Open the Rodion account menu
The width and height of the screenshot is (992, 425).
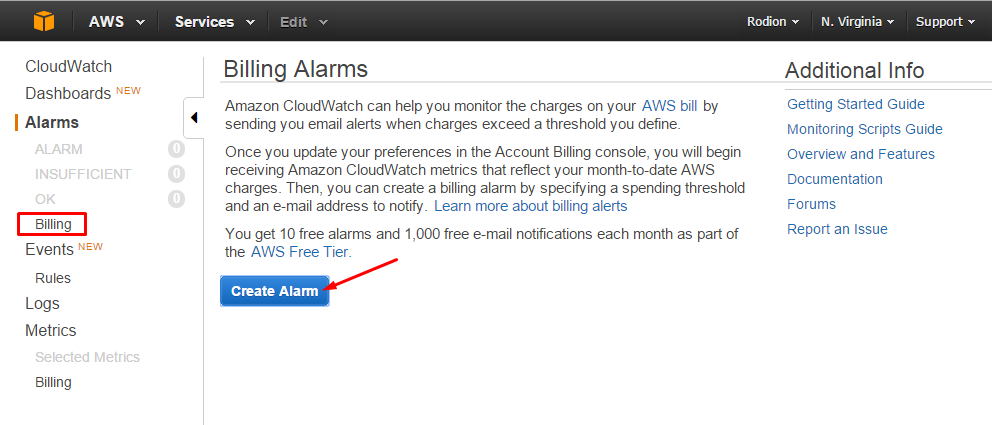point(775,22)
